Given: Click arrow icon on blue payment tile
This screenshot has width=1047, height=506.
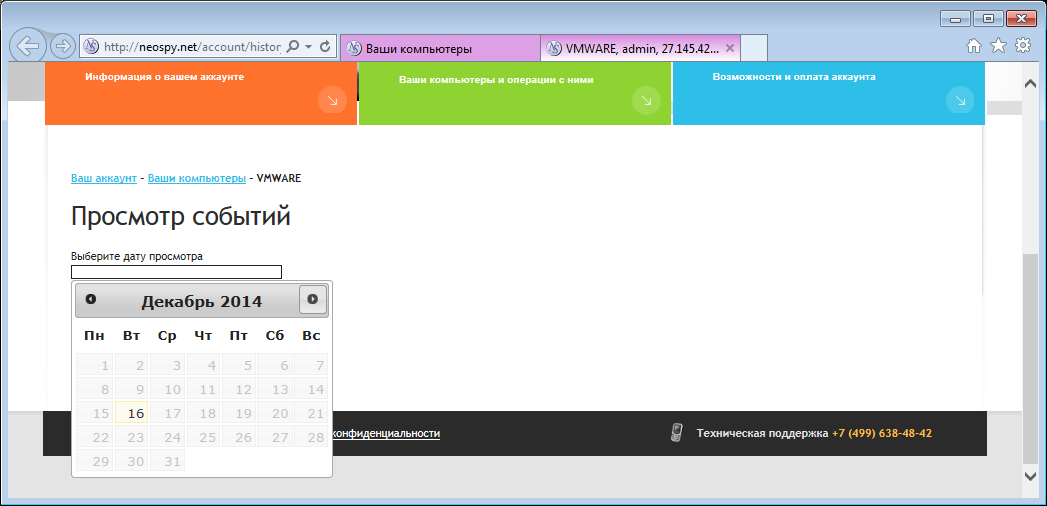Looking at the screenshot, I should (960, 101).
